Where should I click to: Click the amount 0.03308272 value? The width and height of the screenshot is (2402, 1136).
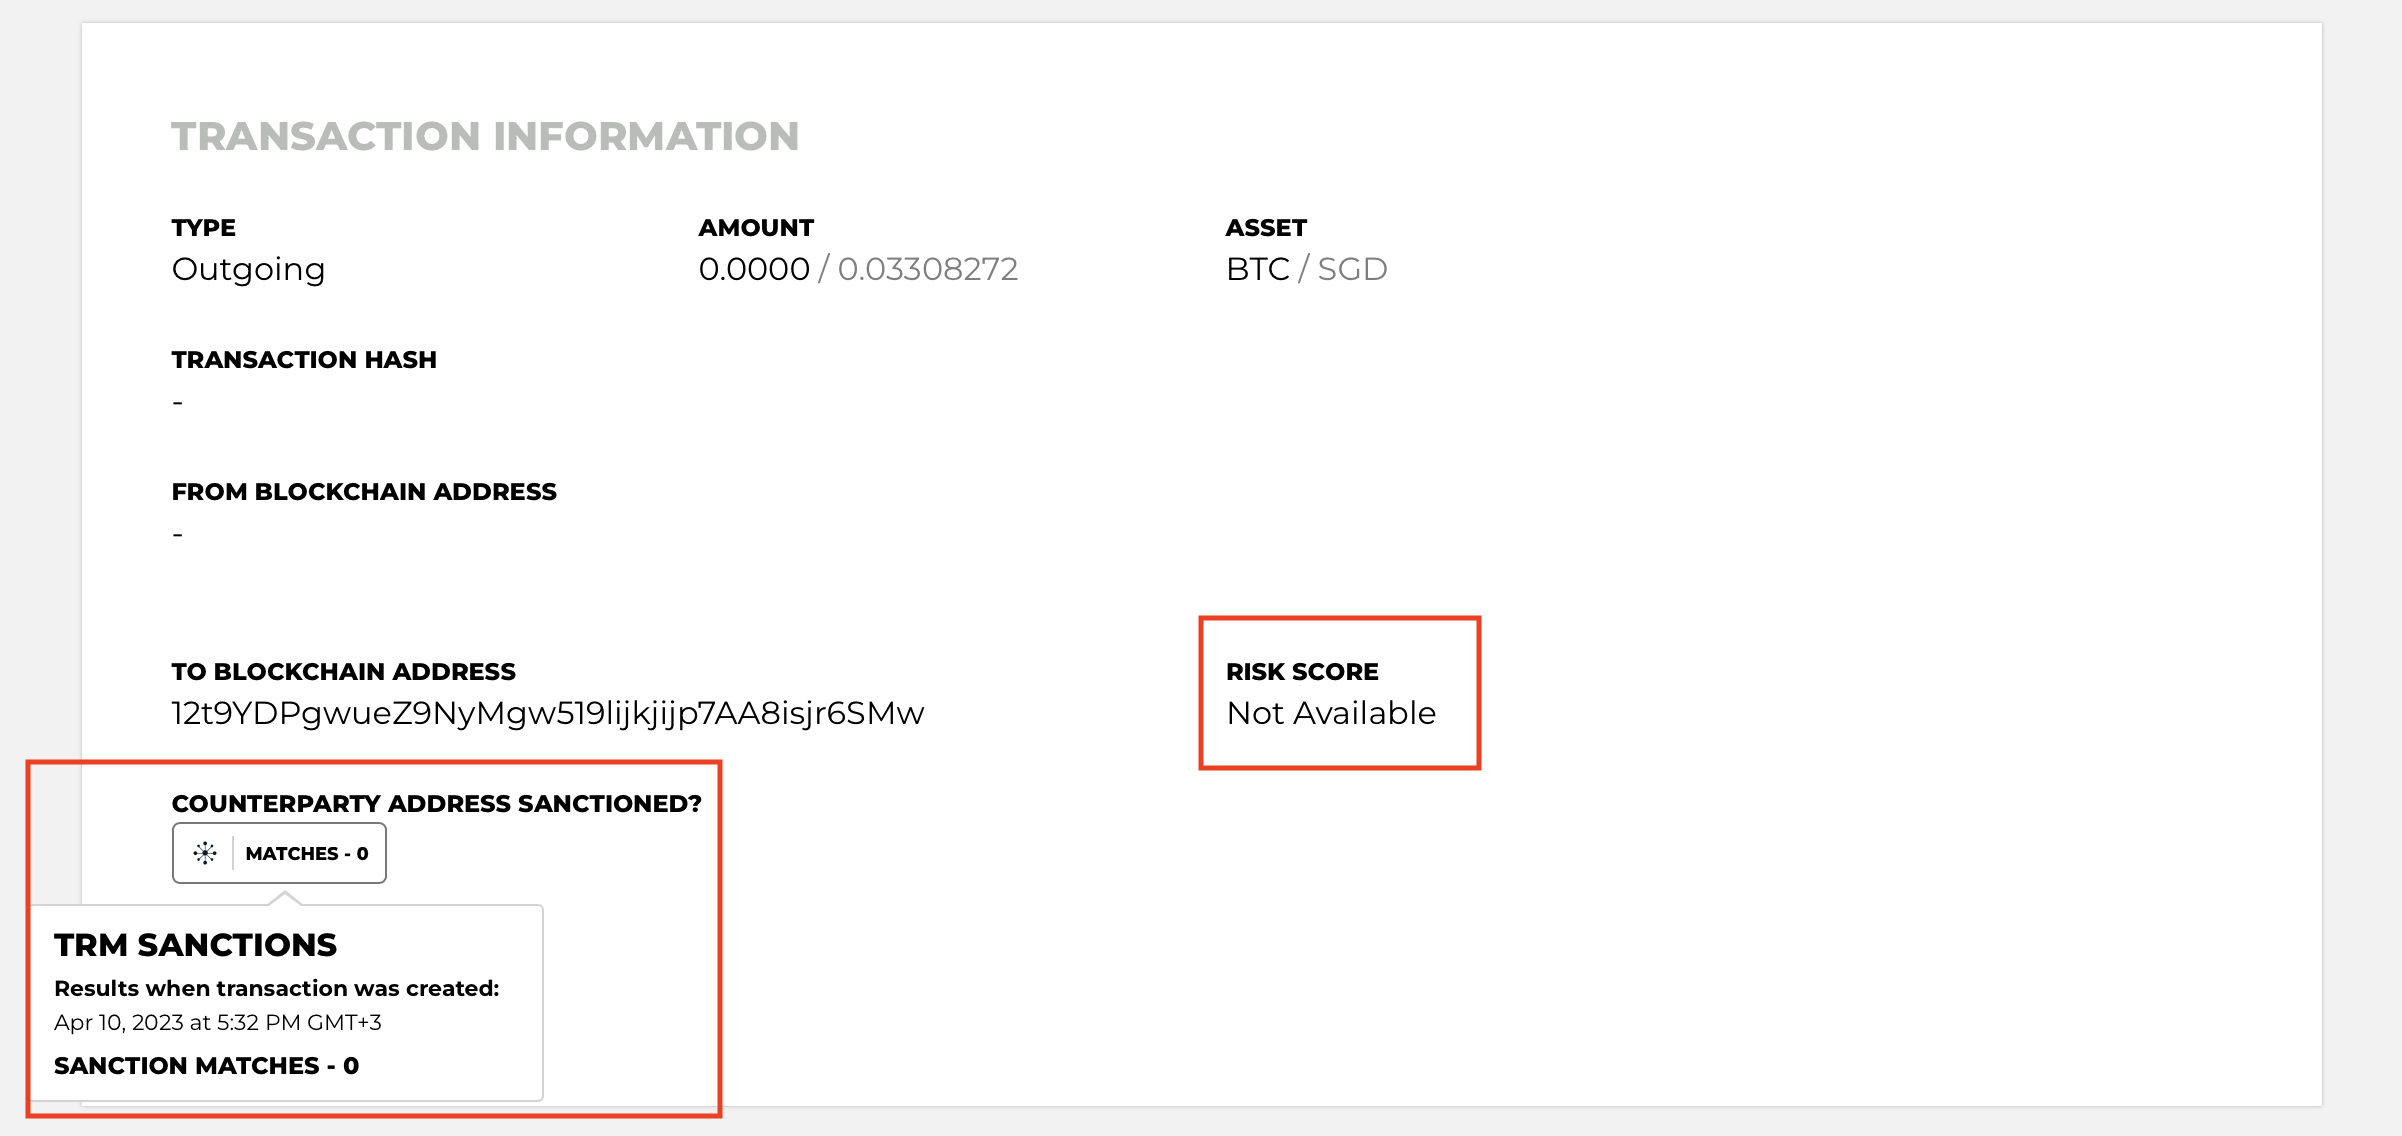pos(927,269)
